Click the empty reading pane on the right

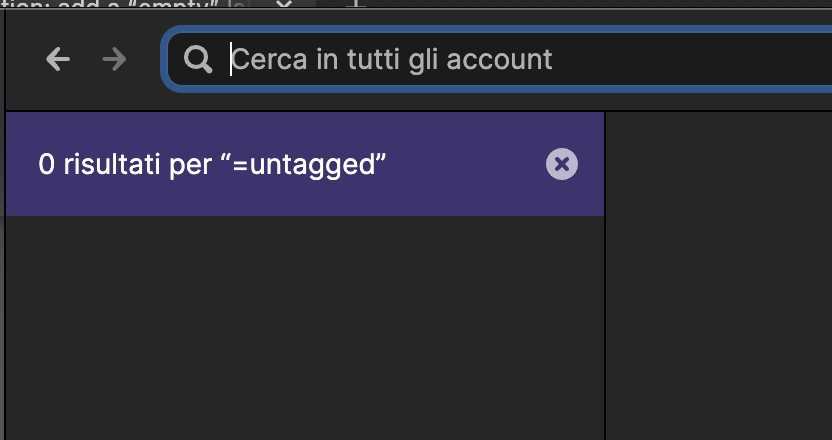[719, 276]
